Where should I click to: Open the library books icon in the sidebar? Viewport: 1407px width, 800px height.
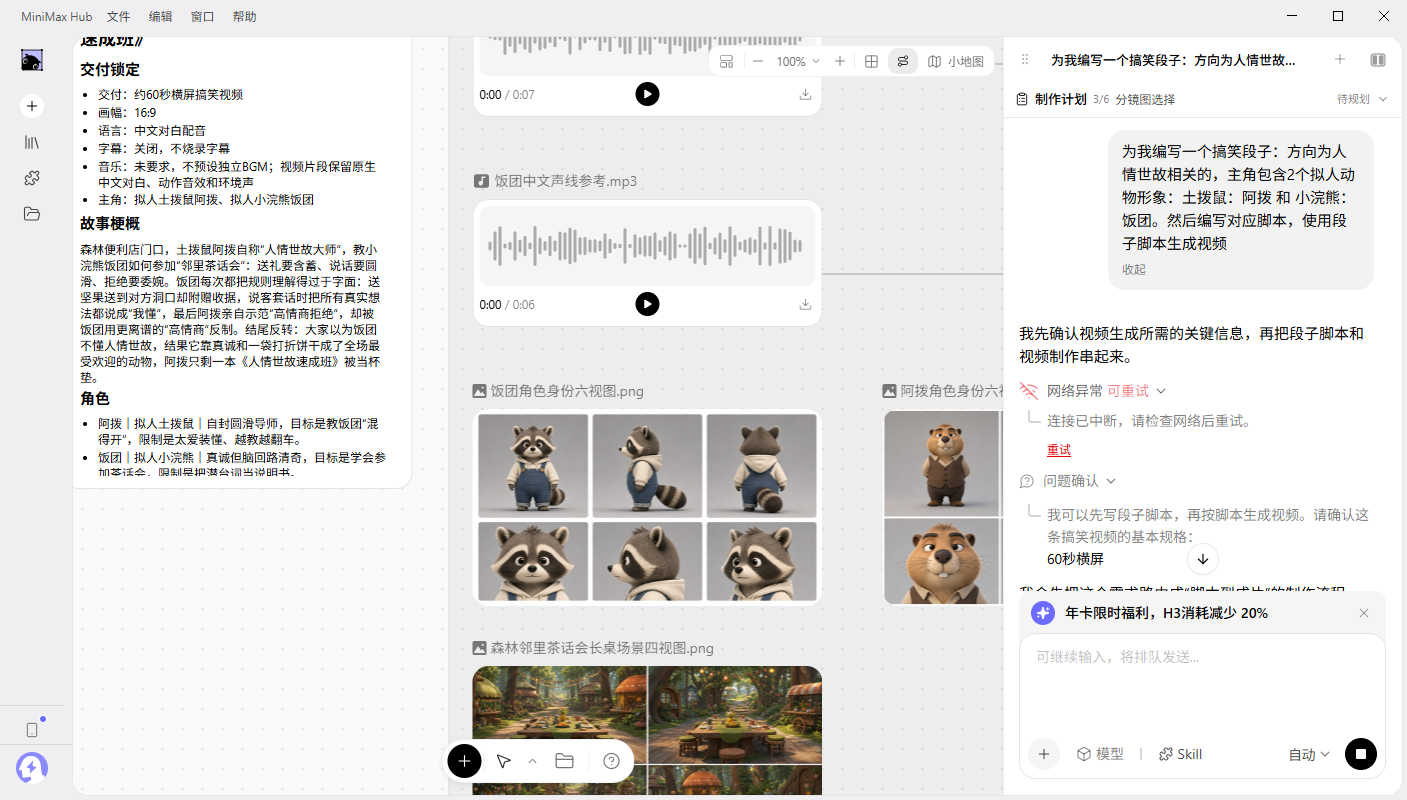point(32,142)
